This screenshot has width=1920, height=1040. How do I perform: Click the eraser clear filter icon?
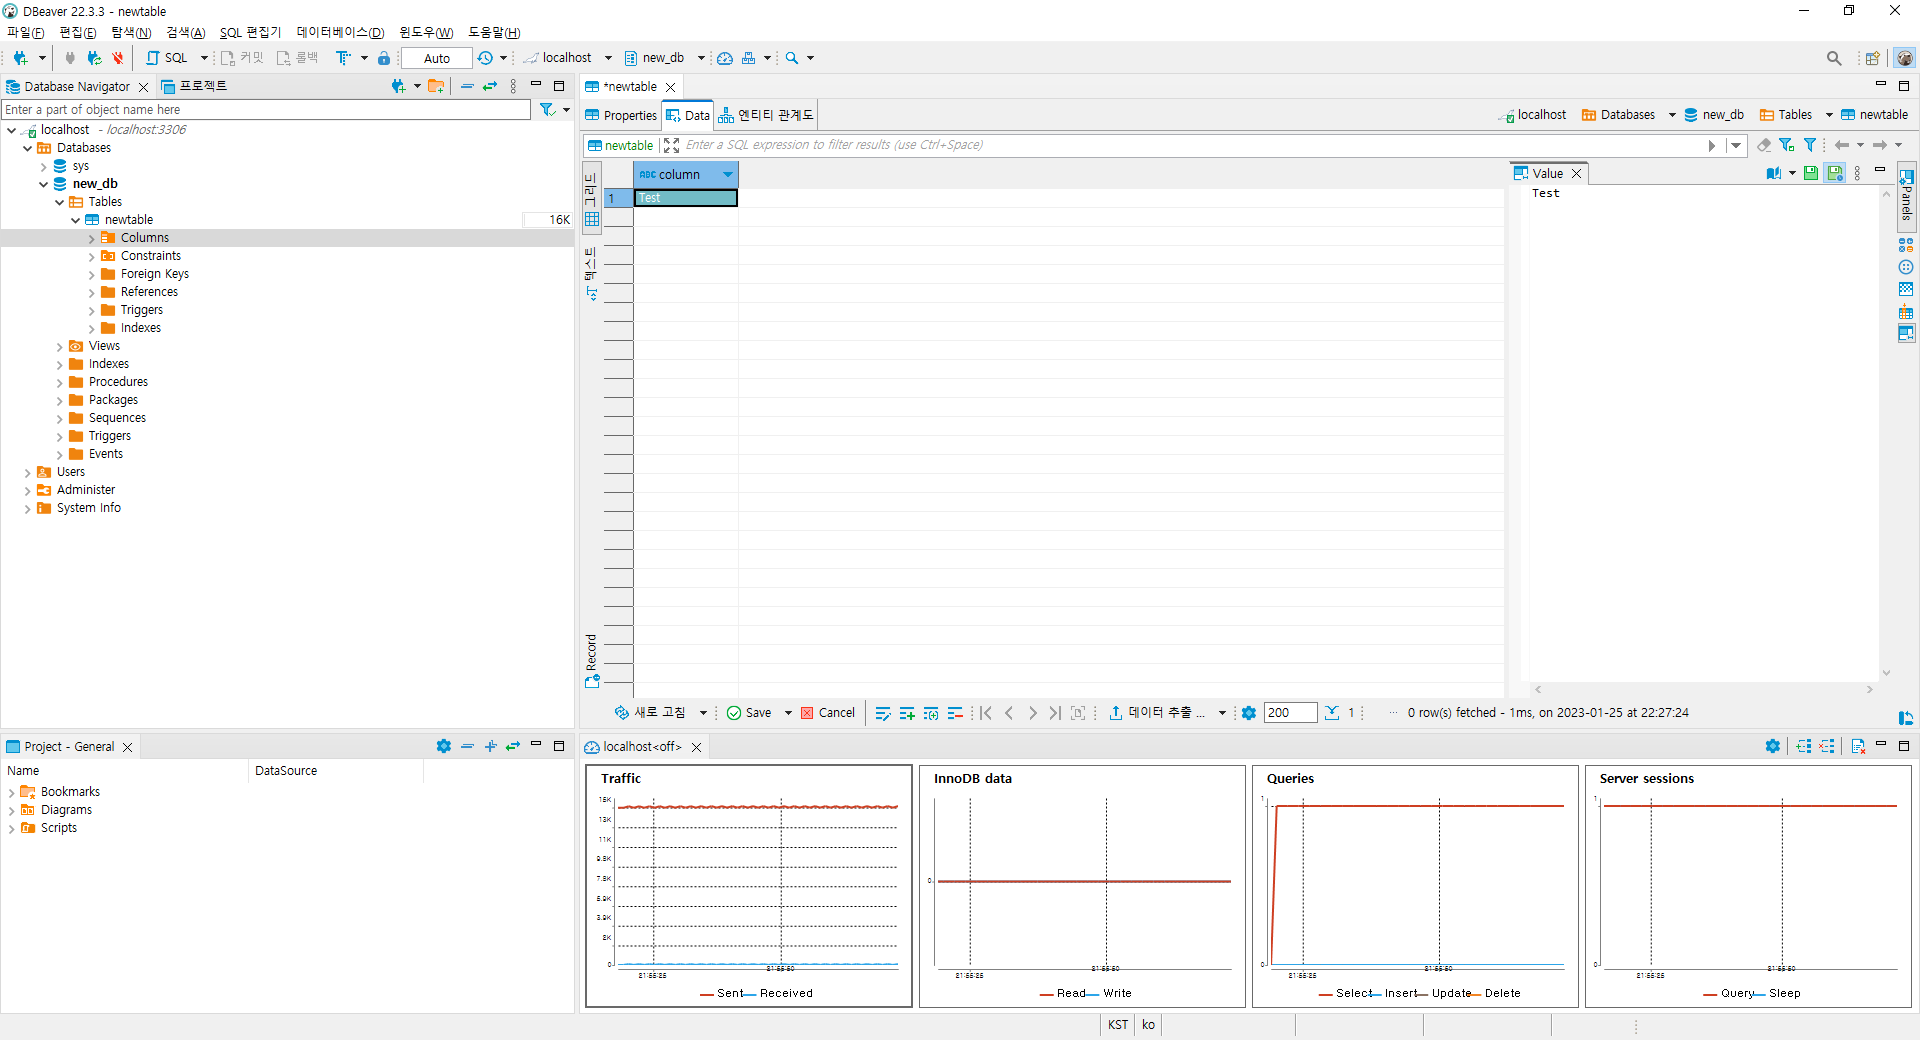1764,145
